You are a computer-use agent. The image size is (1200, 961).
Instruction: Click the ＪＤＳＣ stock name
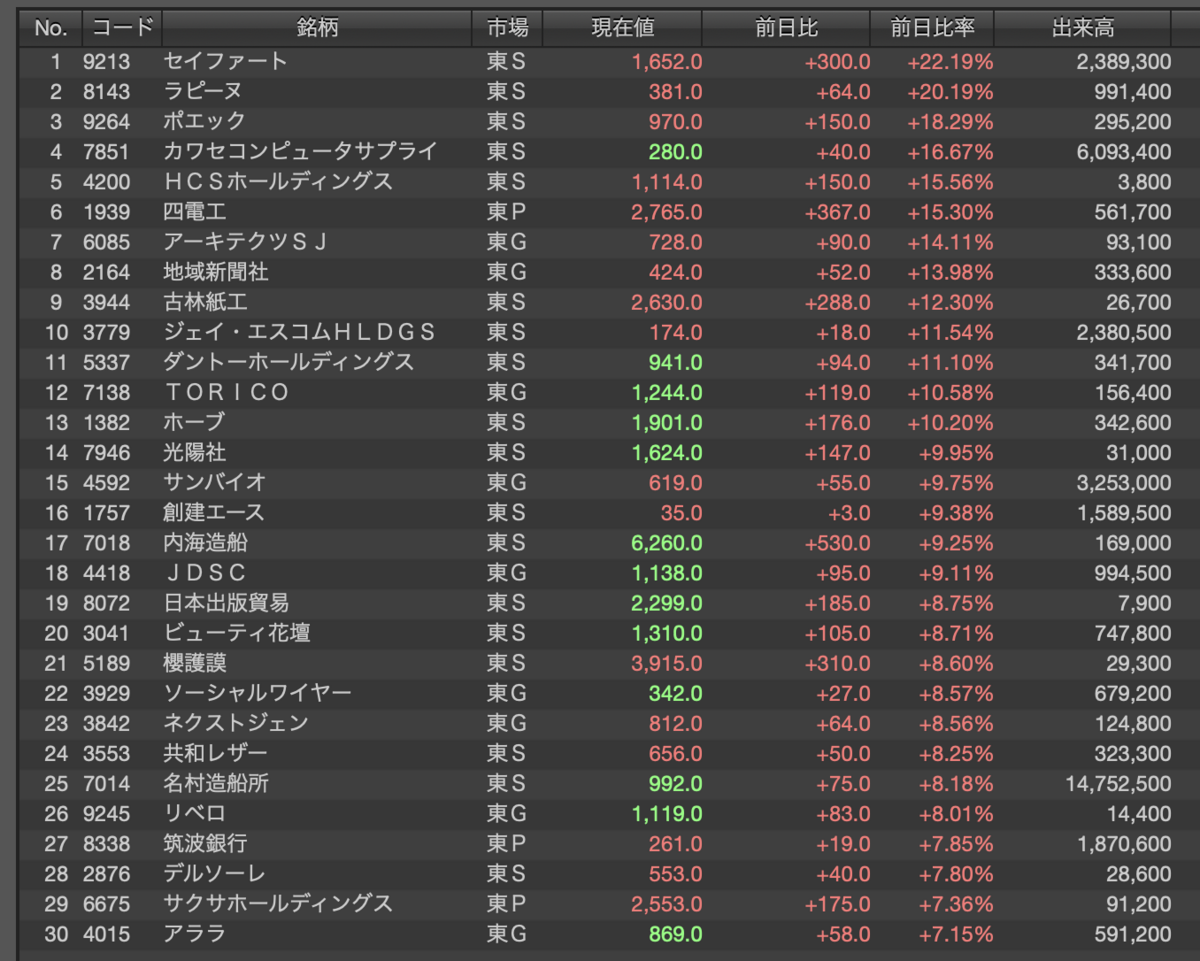click(x=205, y=573)
